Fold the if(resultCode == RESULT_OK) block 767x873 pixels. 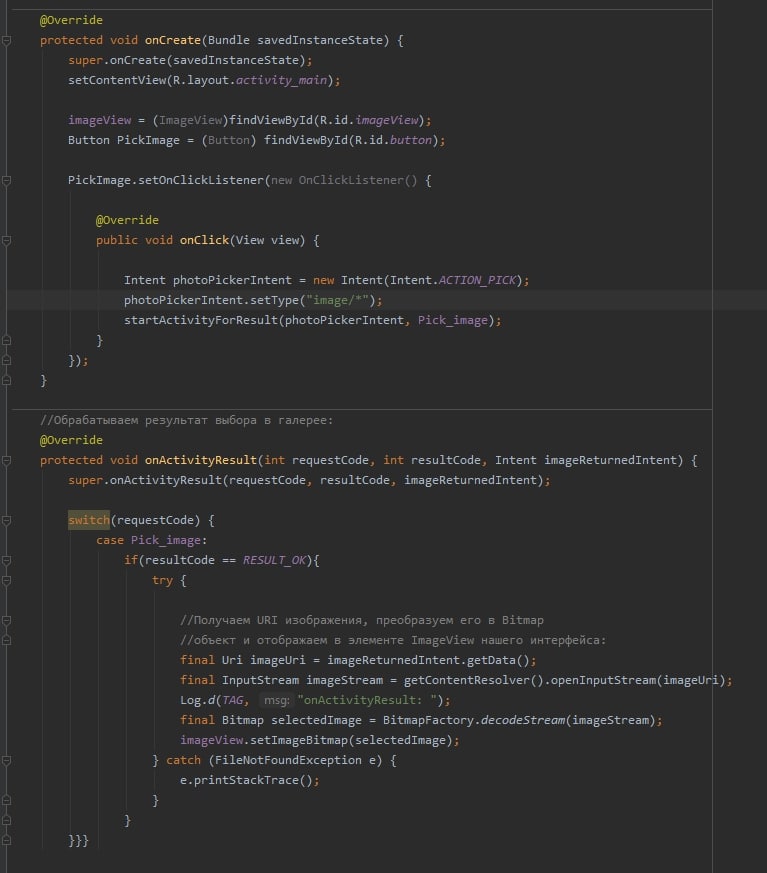pyautogui.click(x=7, y=561)
